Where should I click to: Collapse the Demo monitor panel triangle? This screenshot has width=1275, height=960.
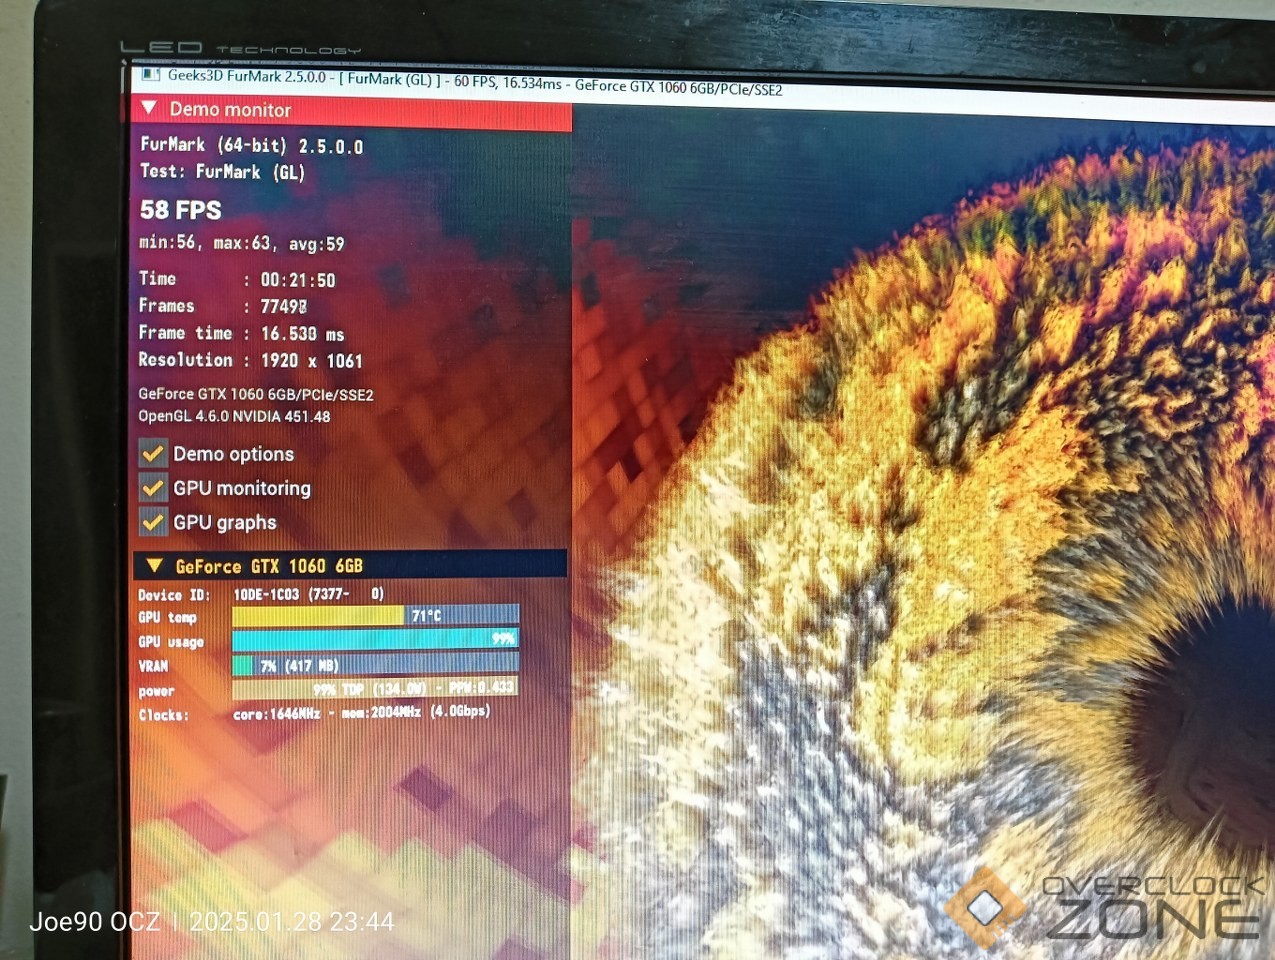point(149,107)
